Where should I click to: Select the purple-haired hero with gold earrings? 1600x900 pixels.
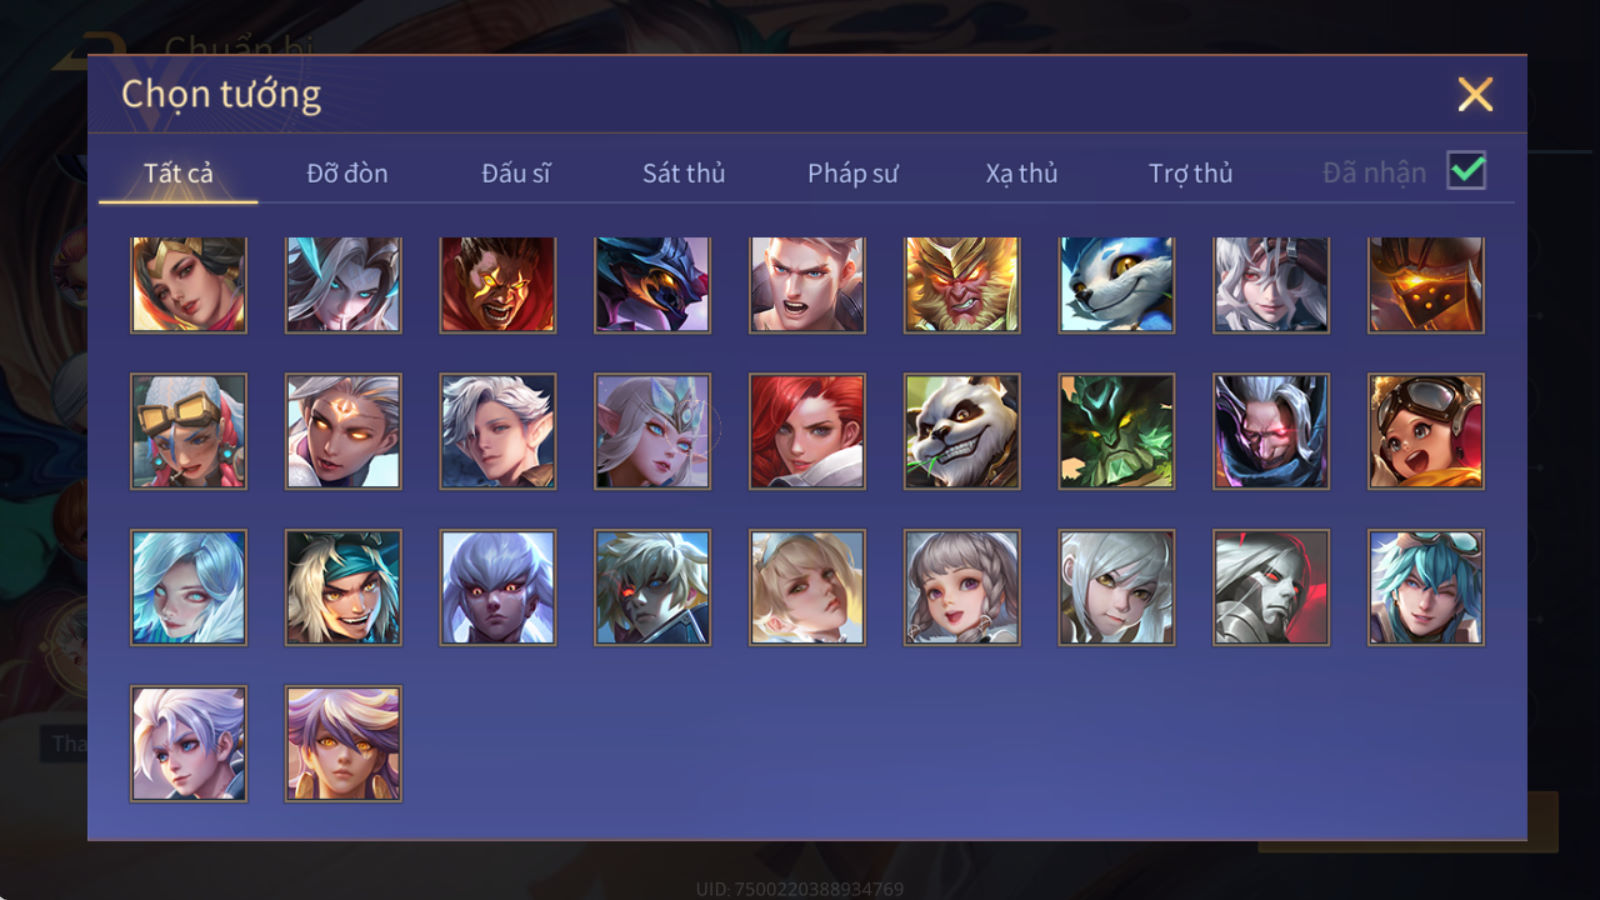(343, 743)
